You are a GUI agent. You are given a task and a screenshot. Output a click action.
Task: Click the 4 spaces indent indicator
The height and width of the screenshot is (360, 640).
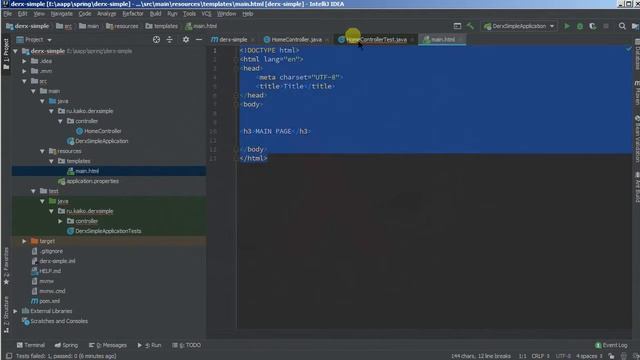(589, 356)
